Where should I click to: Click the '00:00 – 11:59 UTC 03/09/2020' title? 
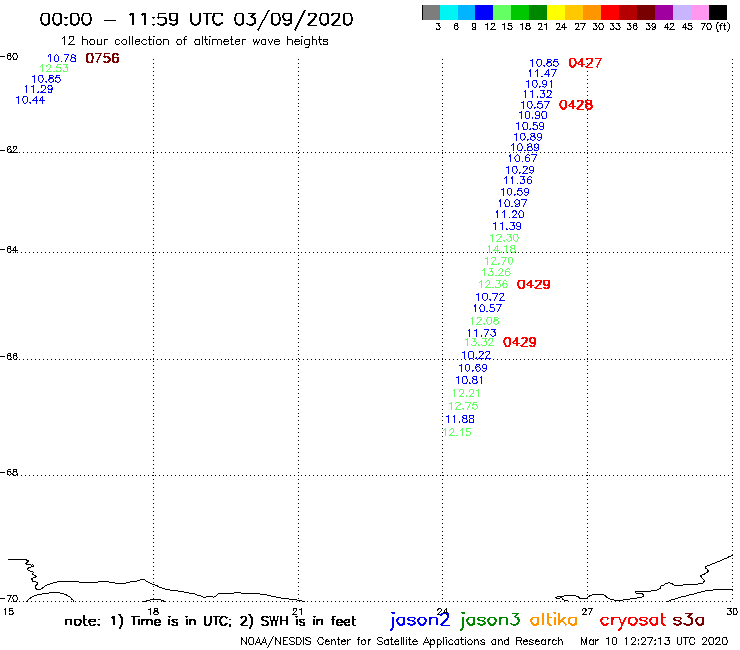(196, 19)
